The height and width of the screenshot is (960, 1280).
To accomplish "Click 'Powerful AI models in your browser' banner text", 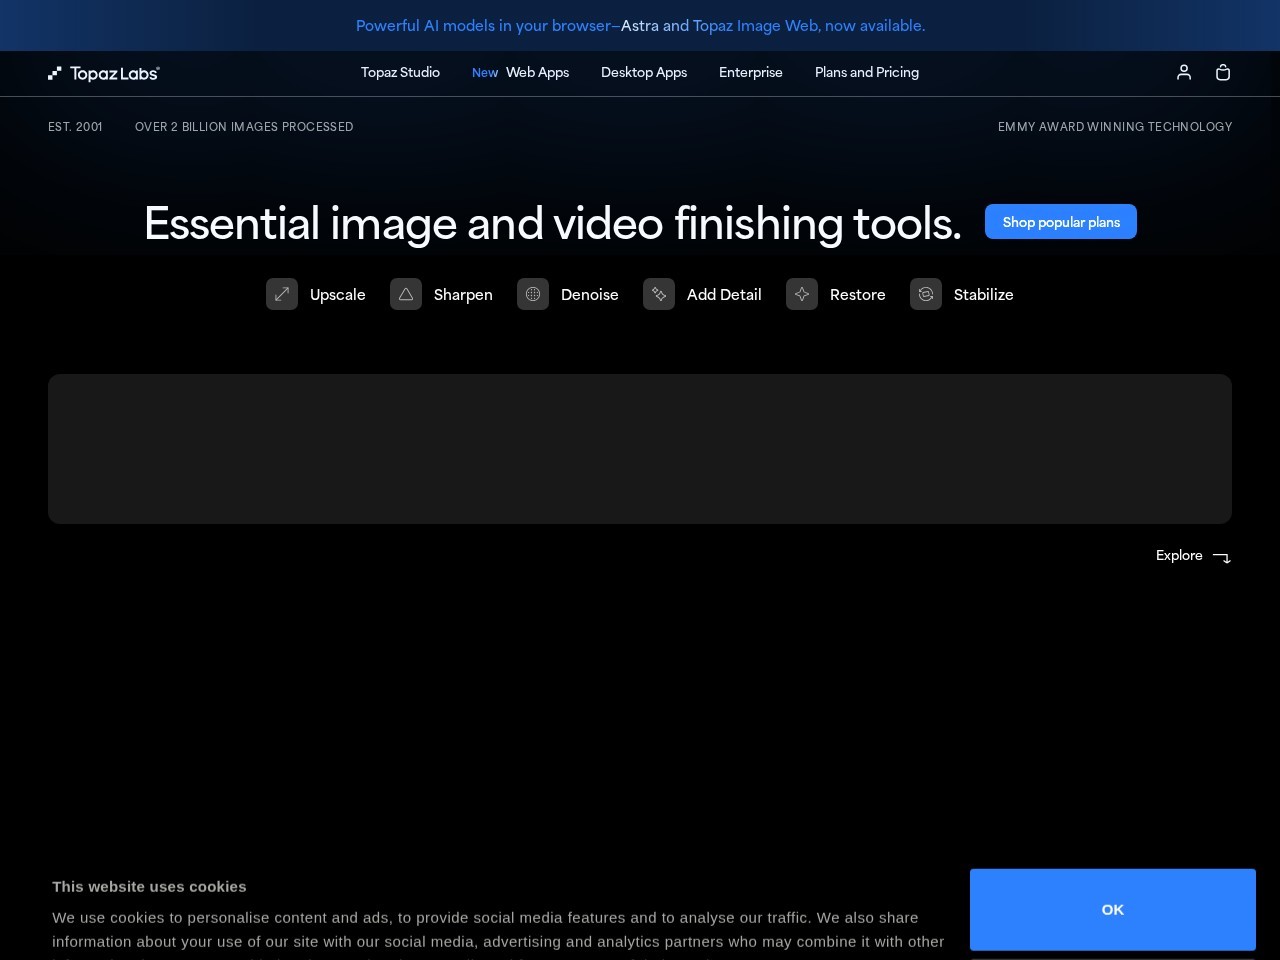I will [483, 26].
